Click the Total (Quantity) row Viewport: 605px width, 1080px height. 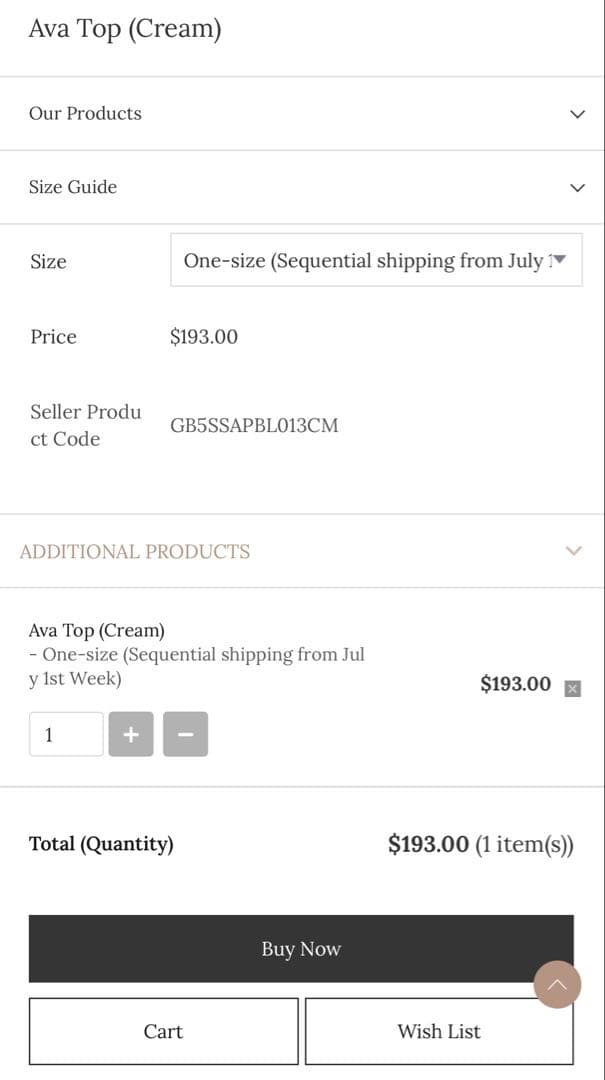pos(102,844)
